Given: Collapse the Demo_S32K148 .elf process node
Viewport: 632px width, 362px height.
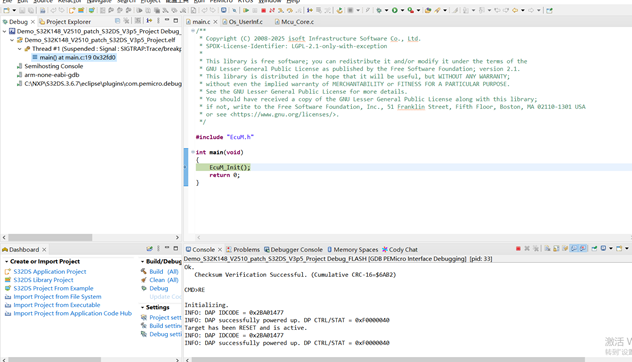Looking at the screenshot, I should pos(12,40).
